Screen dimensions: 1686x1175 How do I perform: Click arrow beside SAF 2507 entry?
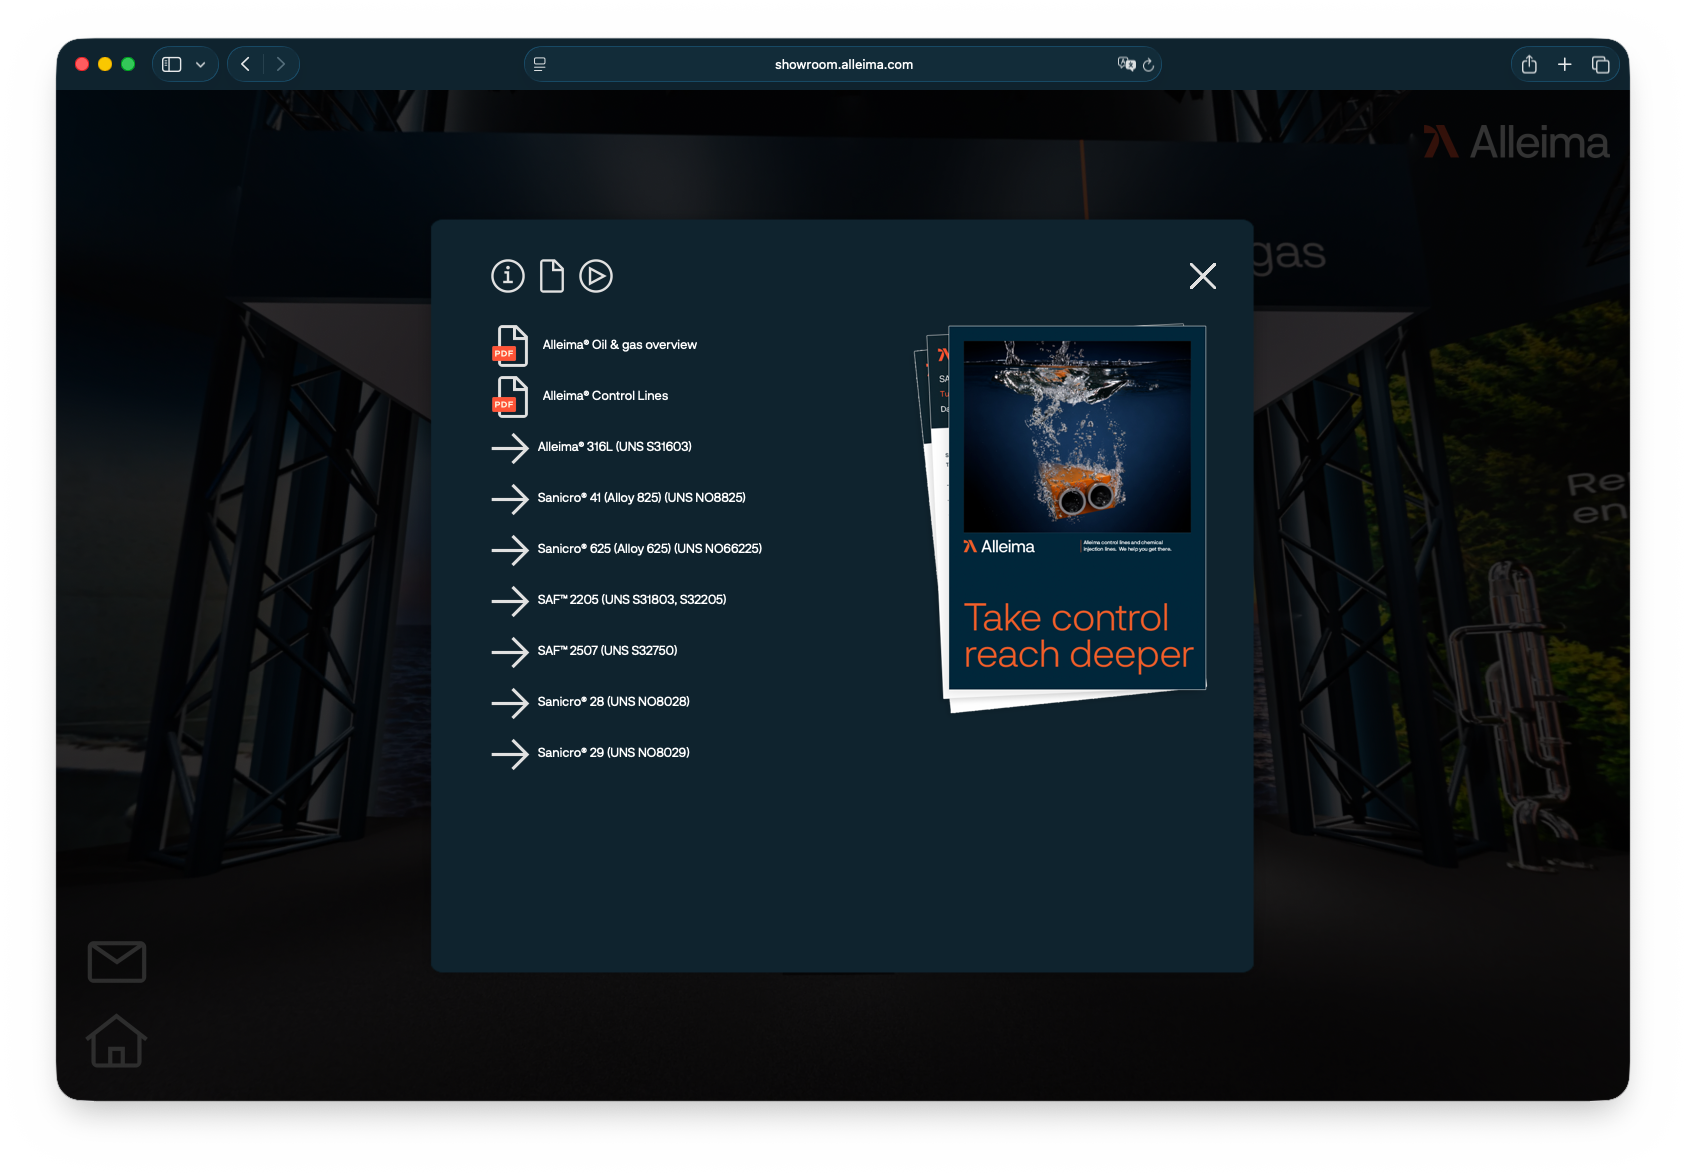coord(510,652)
